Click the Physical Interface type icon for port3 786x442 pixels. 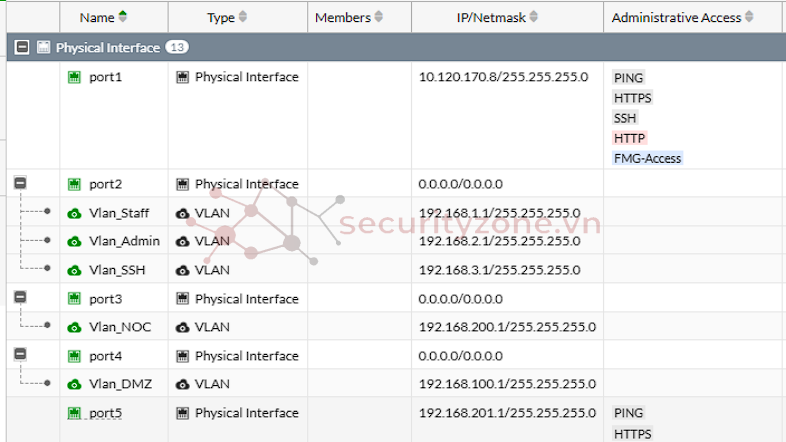point(182,299)
